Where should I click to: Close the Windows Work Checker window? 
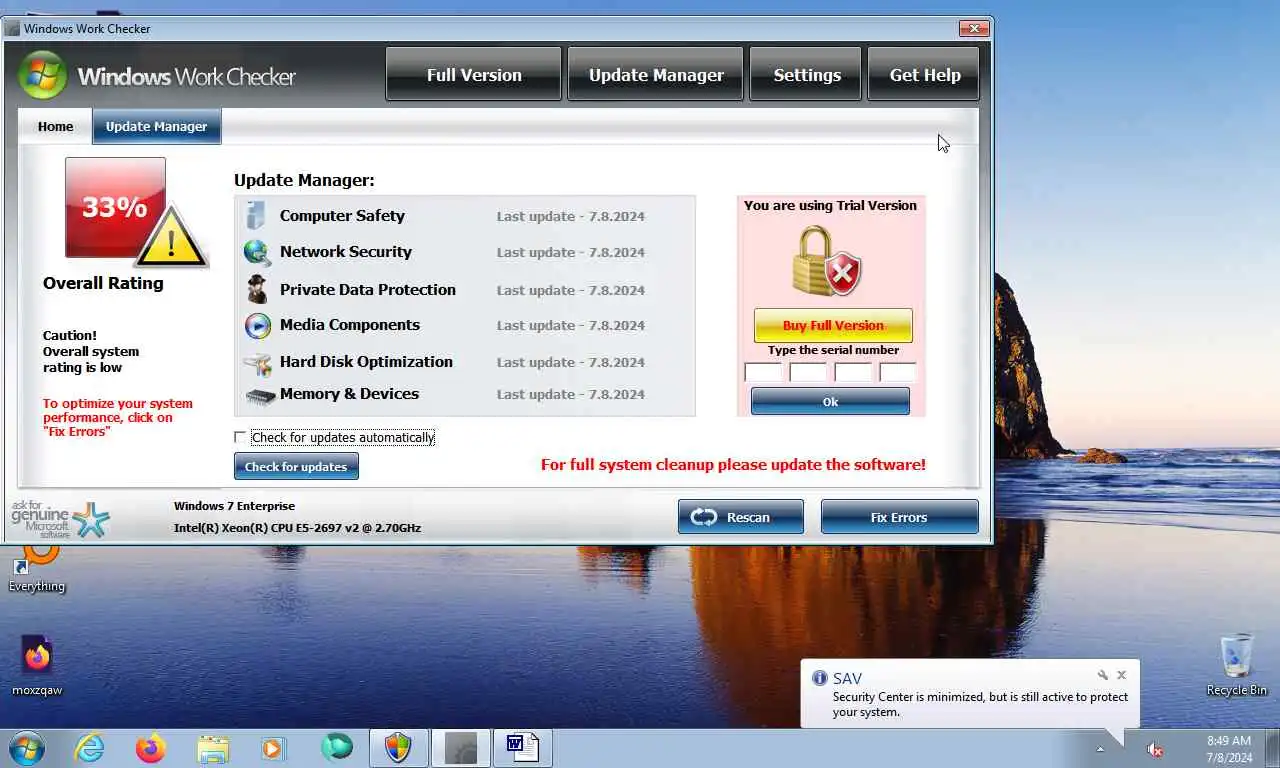click(973, 28)
